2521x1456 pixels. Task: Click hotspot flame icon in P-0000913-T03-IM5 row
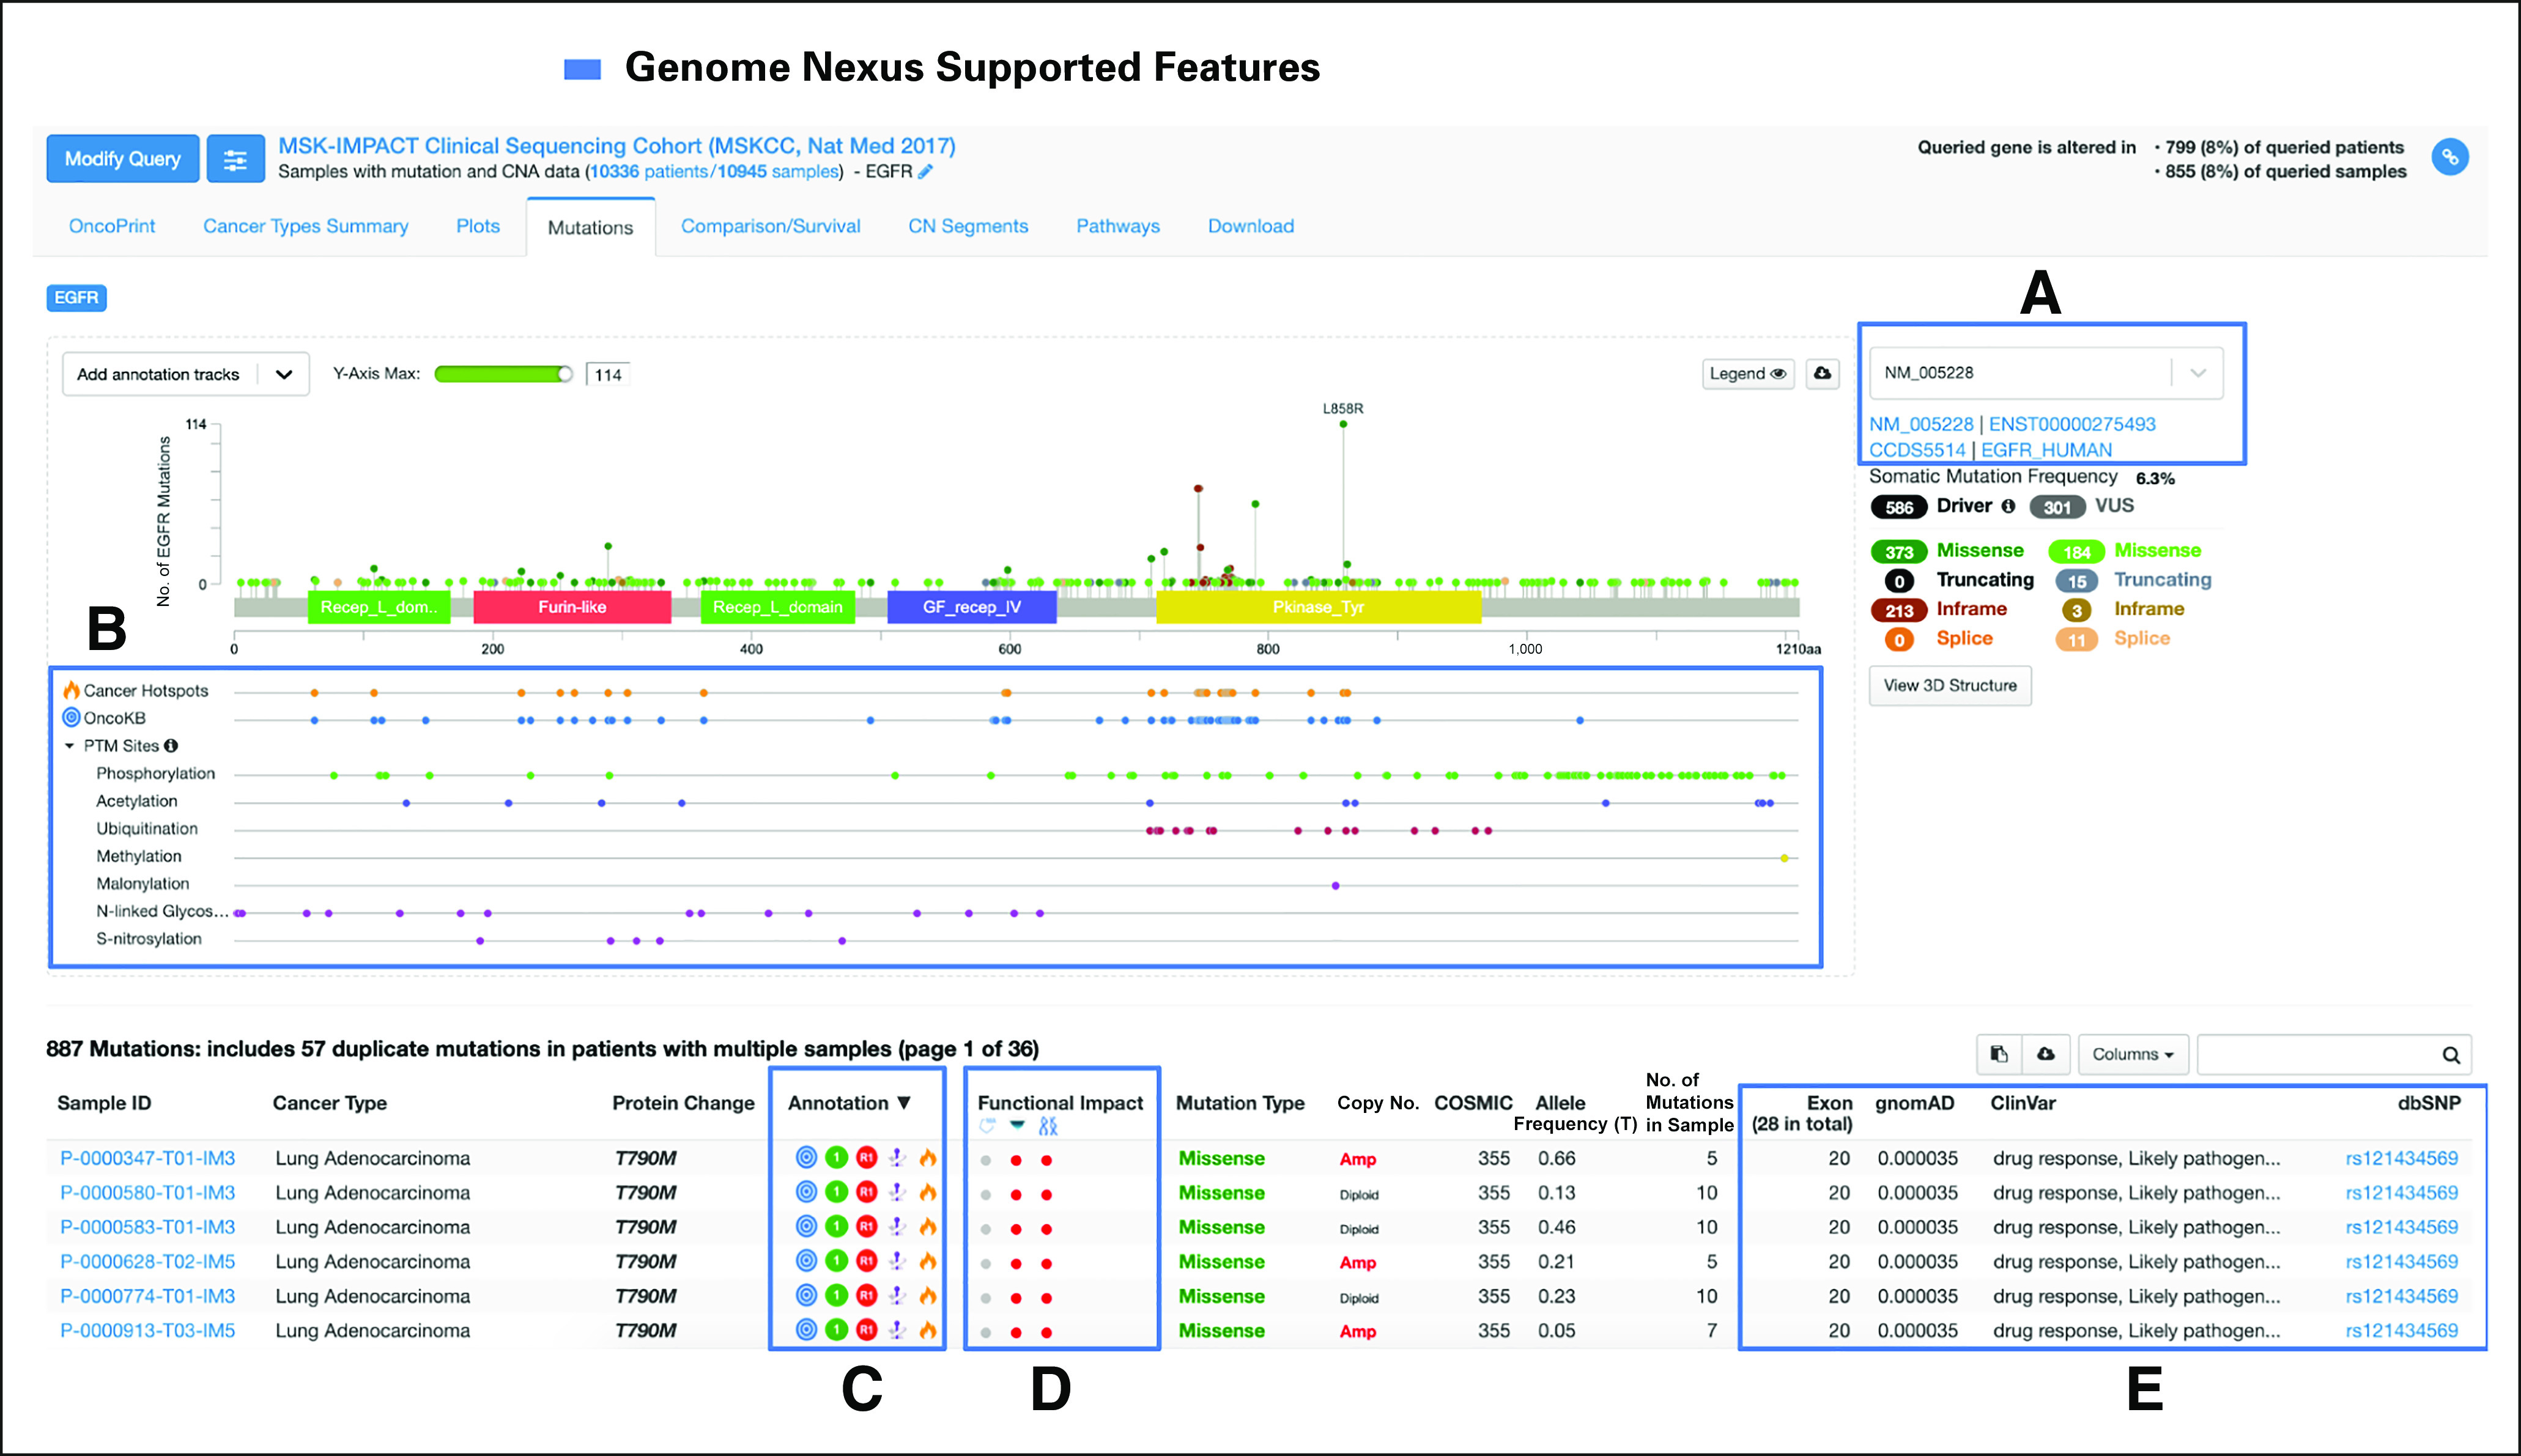928,1330
